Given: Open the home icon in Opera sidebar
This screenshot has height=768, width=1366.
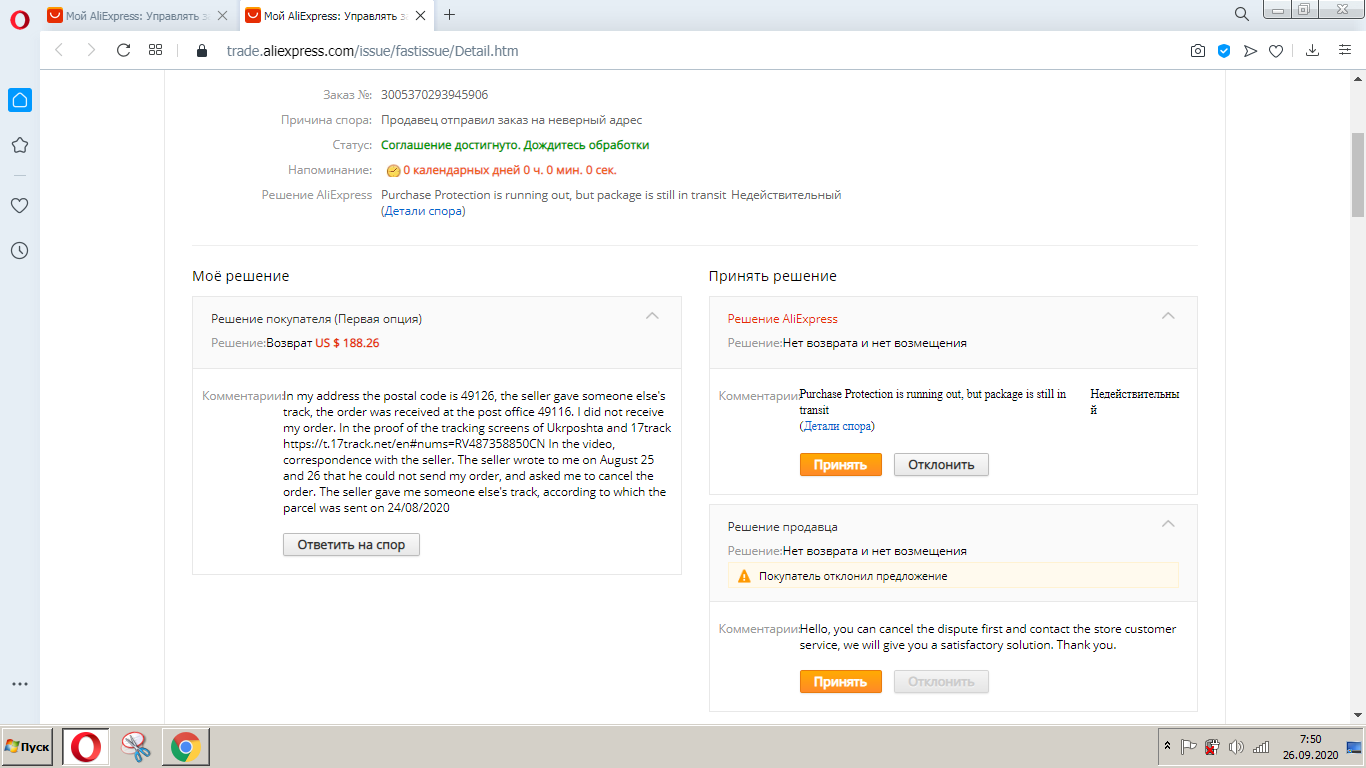Looking at the screenshot, I should pyautogui.click(x=19, y=99).
